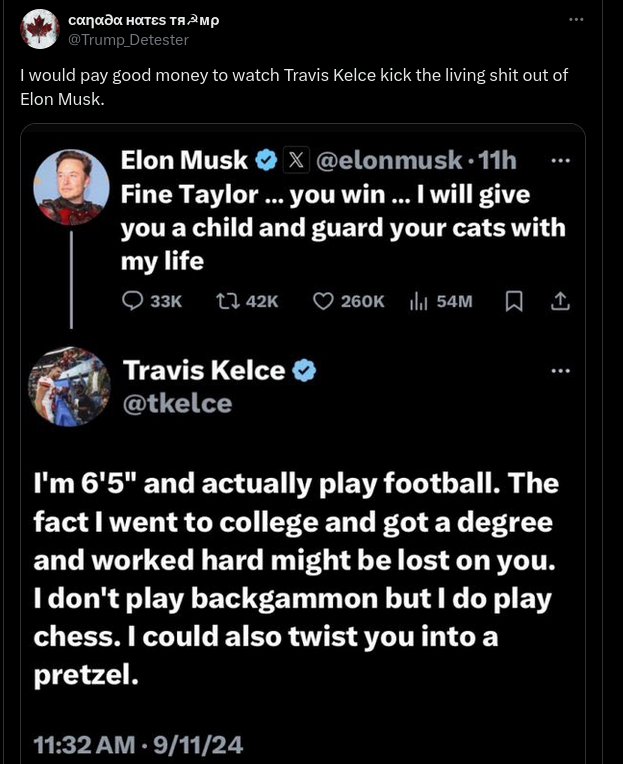Click the 11:32 AM 9/11/24 timestamp

139,745
